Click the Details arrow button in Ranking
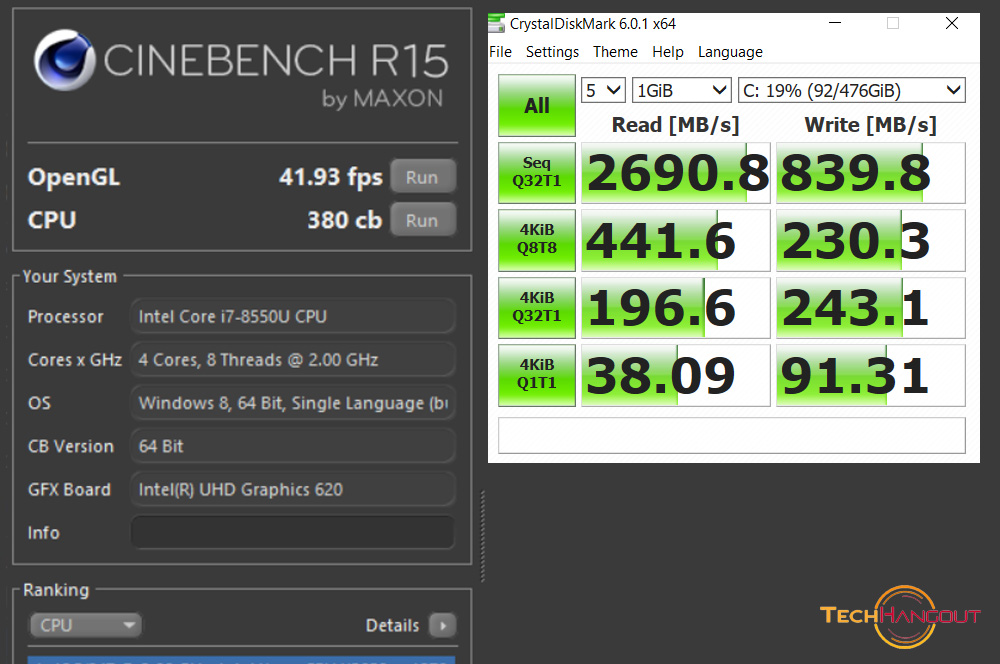The width and height of the screenshot is (1000, 664). (x=443, y=625)
